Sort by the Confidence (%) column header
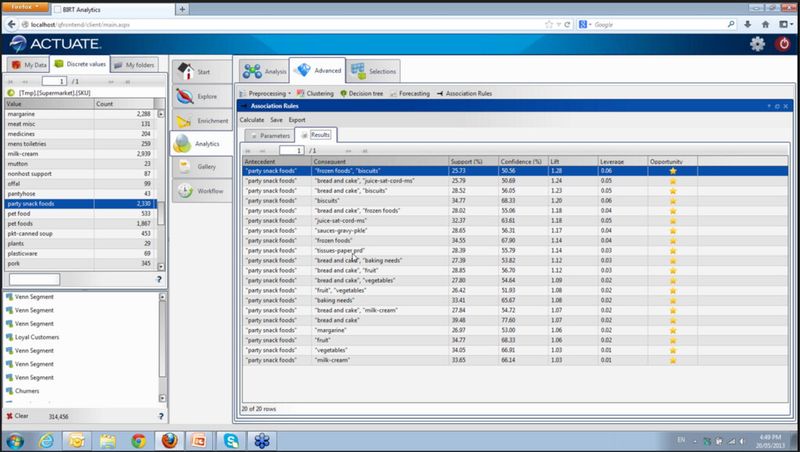Viewport: 800px width, 452px height. 522,161
